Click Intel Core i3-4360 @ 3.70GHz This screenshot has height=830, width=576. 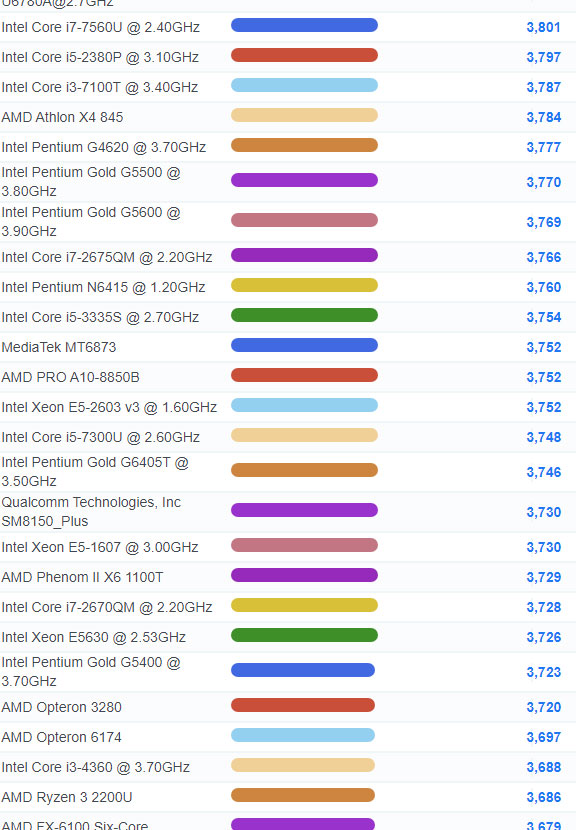tap(96, 767)
